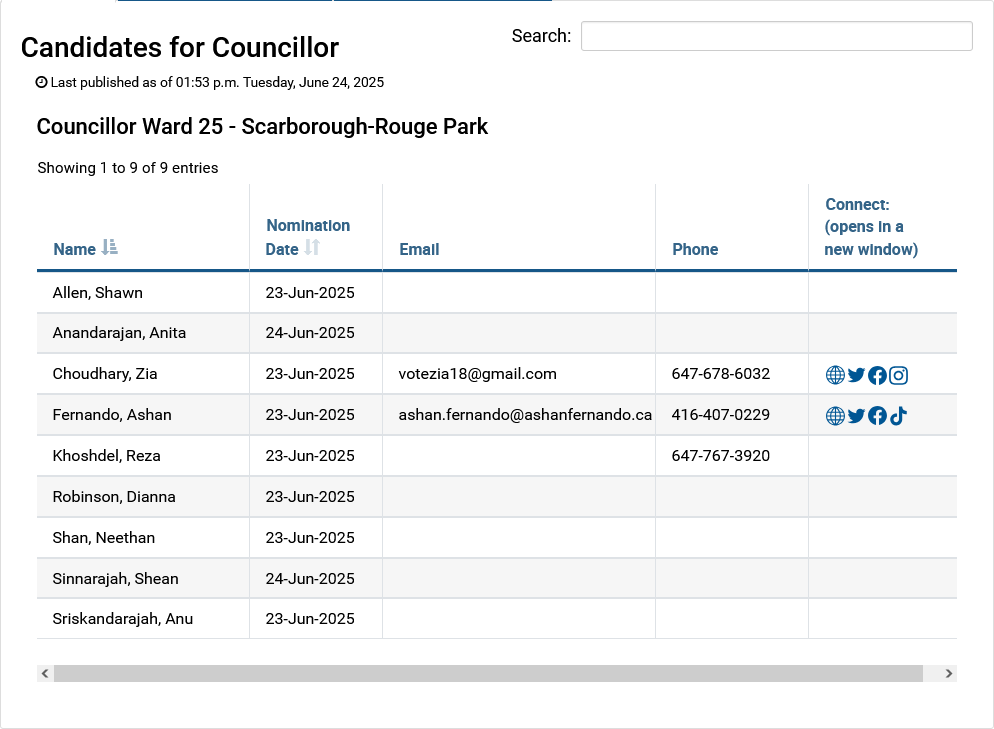Click the Nomination Date sort arrows icon

(312, 248)
